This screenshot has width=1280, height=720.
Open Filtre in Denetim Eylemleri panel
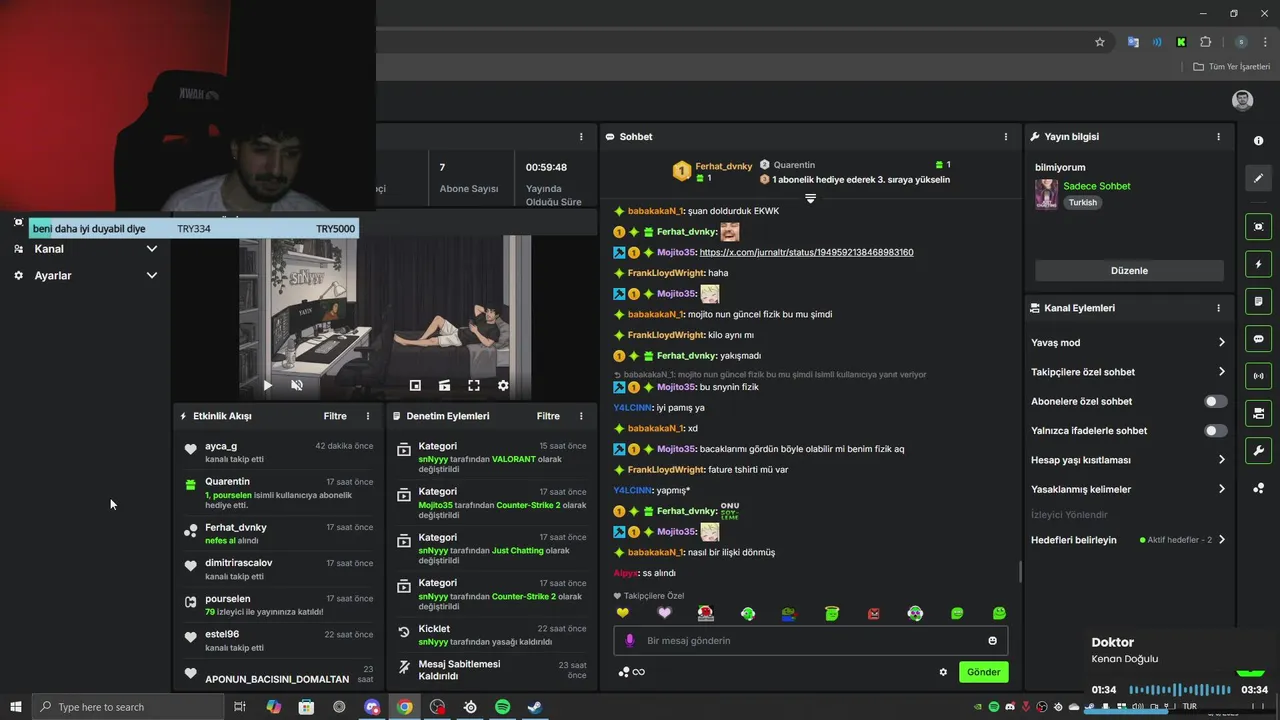tap(548, 416)
